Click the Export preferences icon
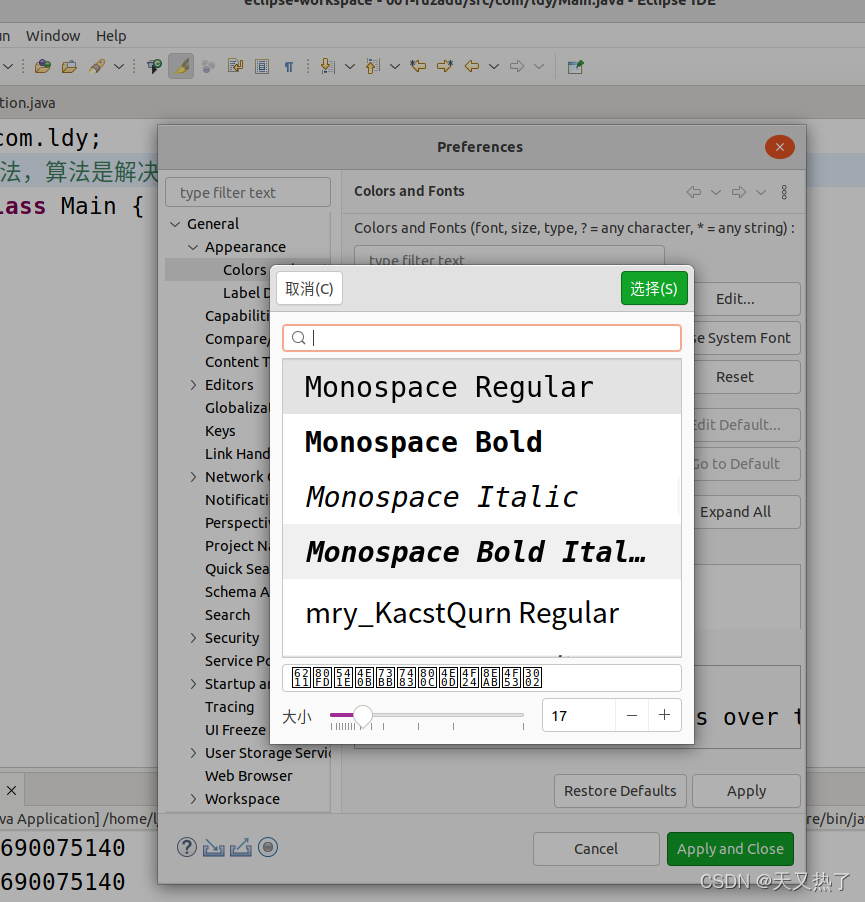Viewport: 865px width, 902px height. point(240,847)
